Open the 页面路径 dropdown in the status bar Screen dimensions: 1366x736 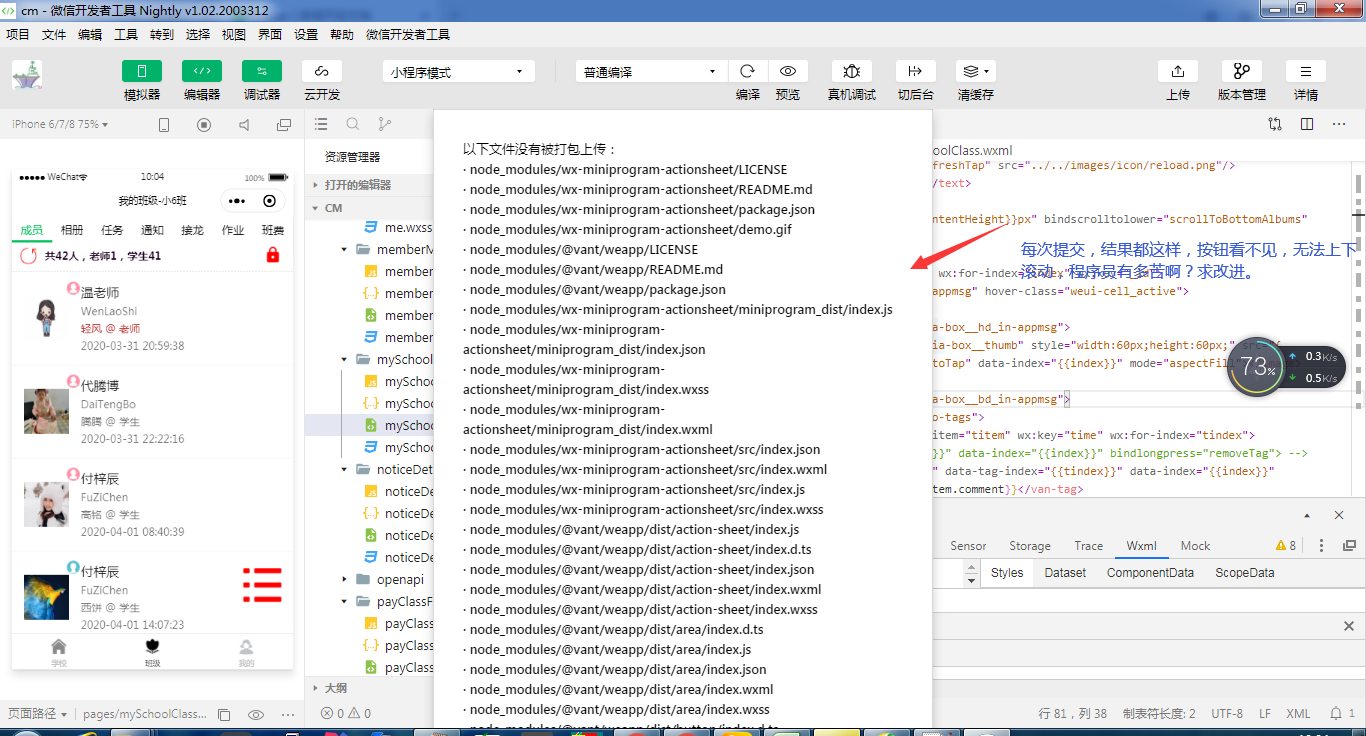(x=38, y=714)
